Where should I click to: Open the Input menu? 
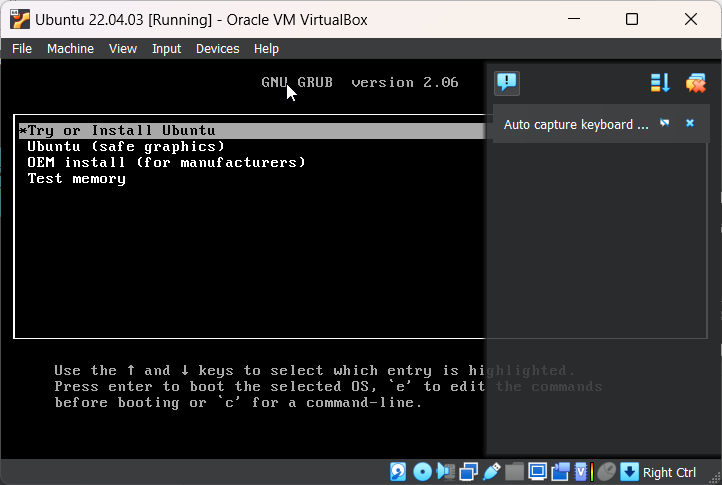pos(166,48)
